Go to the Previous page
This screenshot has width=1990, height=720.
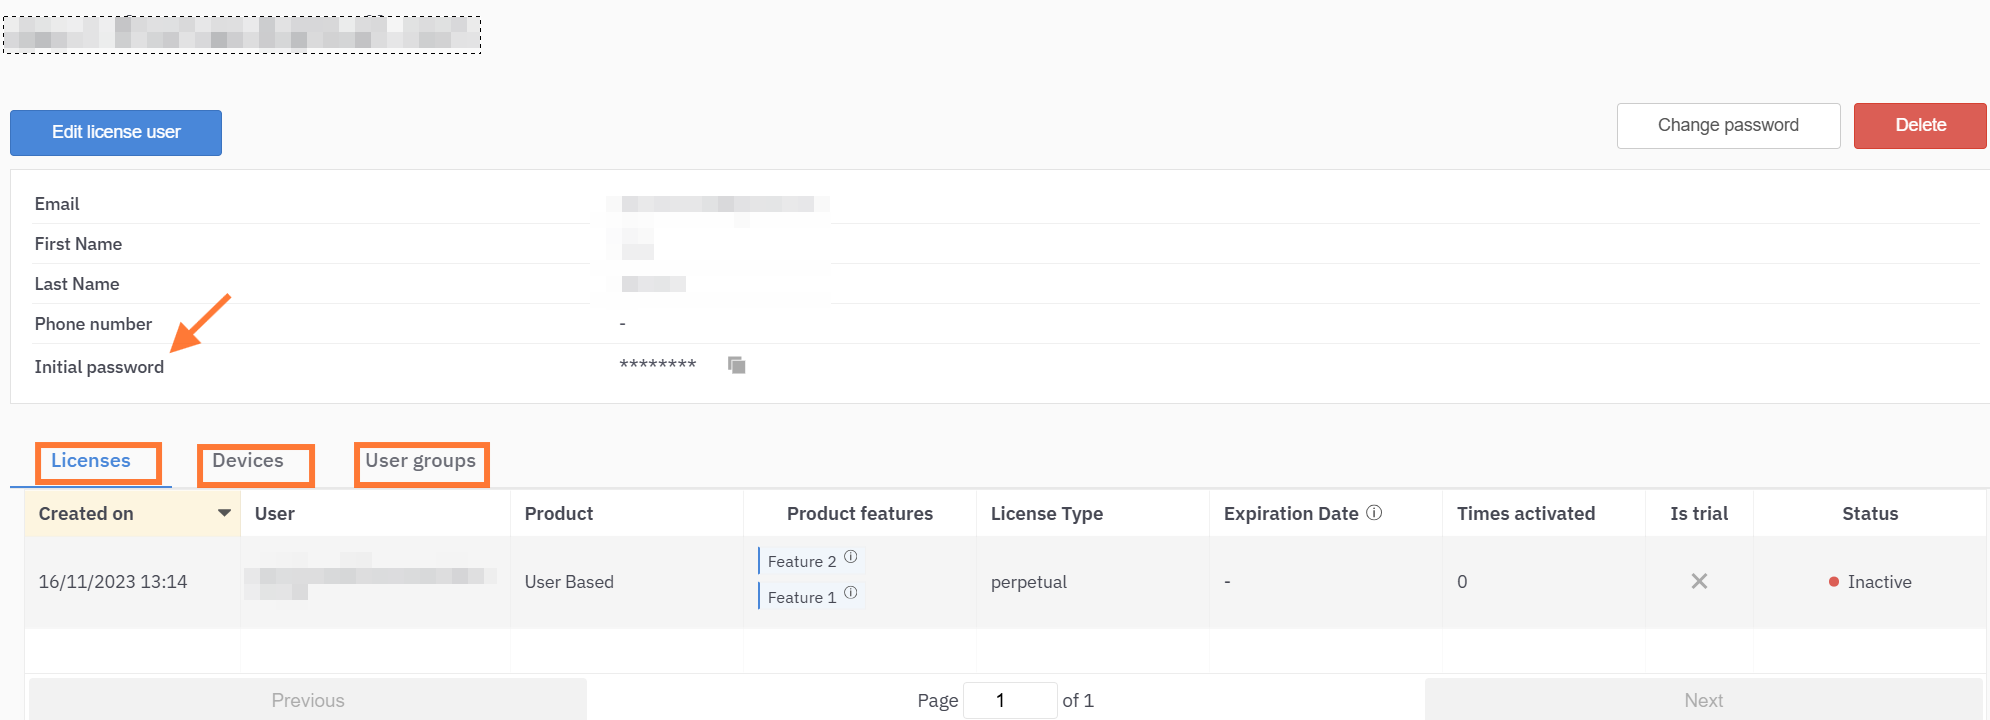click(308, 700)
